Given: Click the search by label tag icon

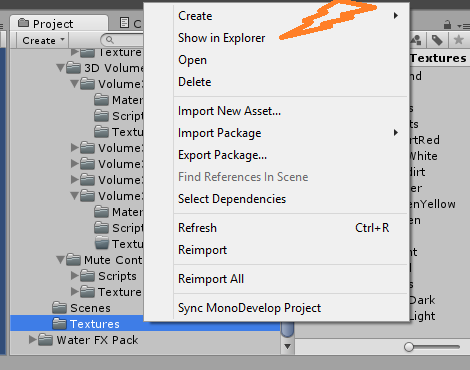Looking at the screenshot, I should click(437, 40).
